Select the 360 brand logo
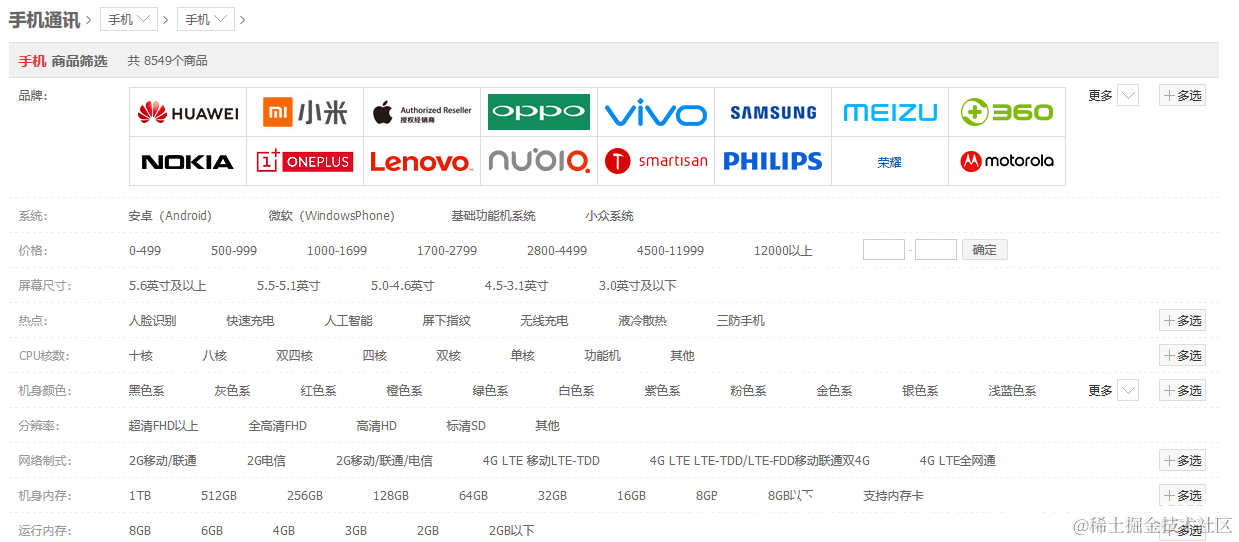 point(1007,113)
